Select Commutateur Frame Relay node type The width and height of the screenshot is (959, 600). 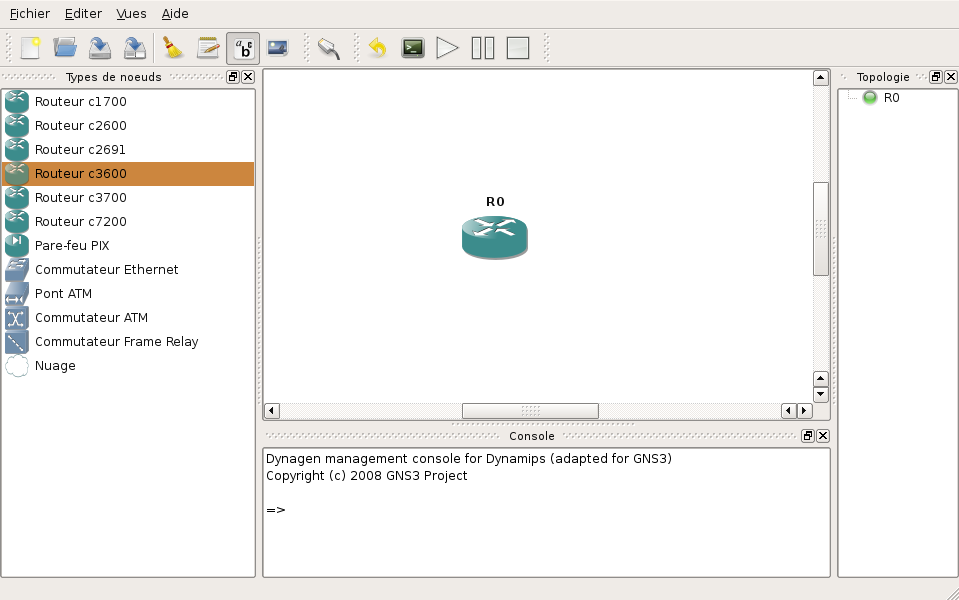point(128,341)
